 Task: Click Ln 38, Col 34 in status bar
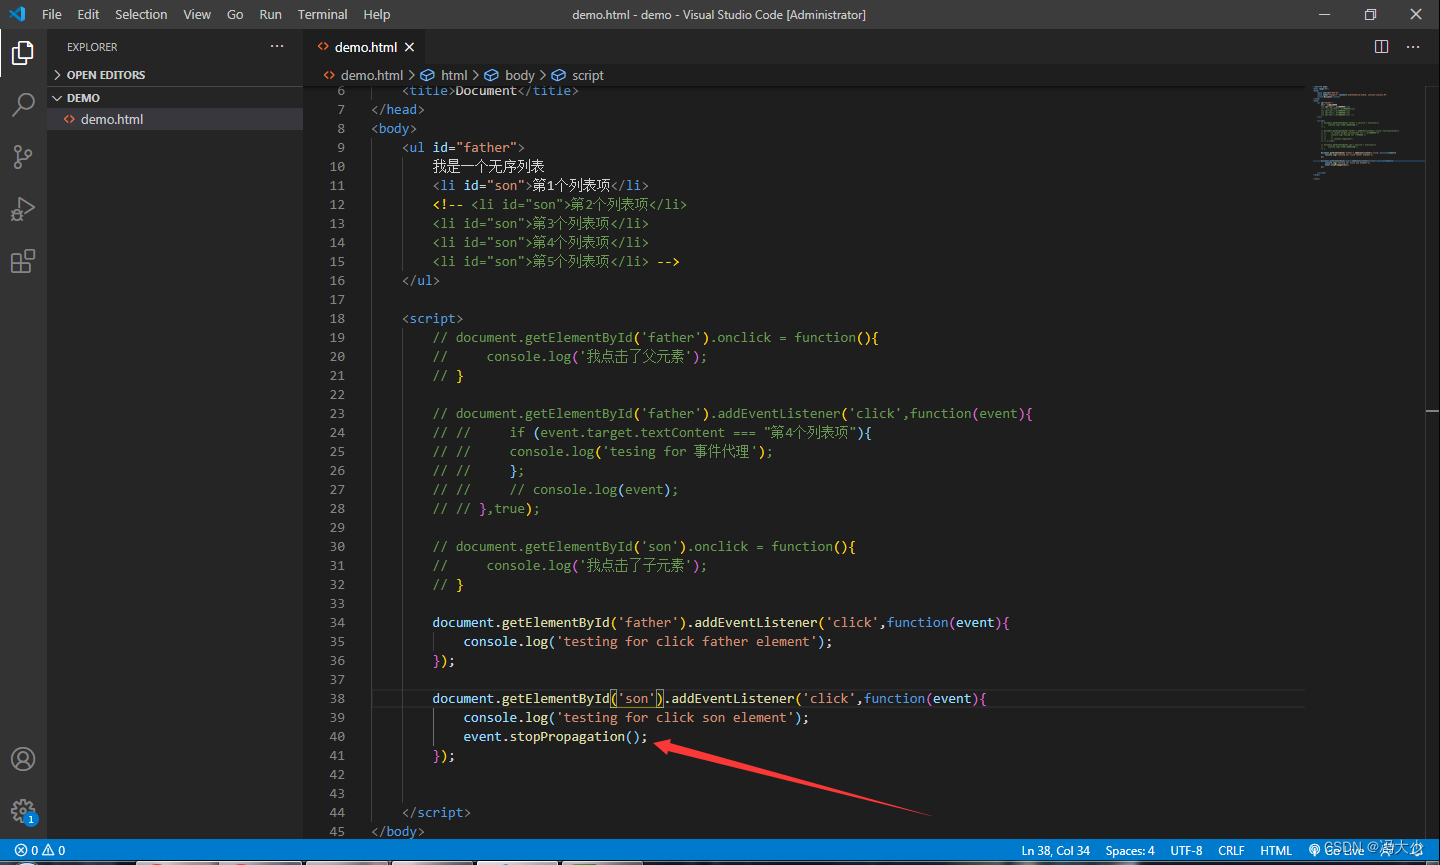pyautogui.click(x=1055, y=851)
